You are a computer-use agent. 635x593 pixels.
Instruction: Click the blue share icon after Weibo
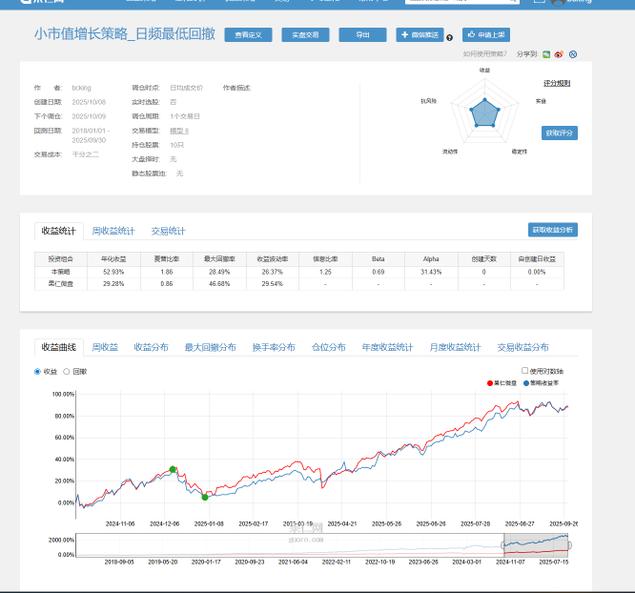572,54
